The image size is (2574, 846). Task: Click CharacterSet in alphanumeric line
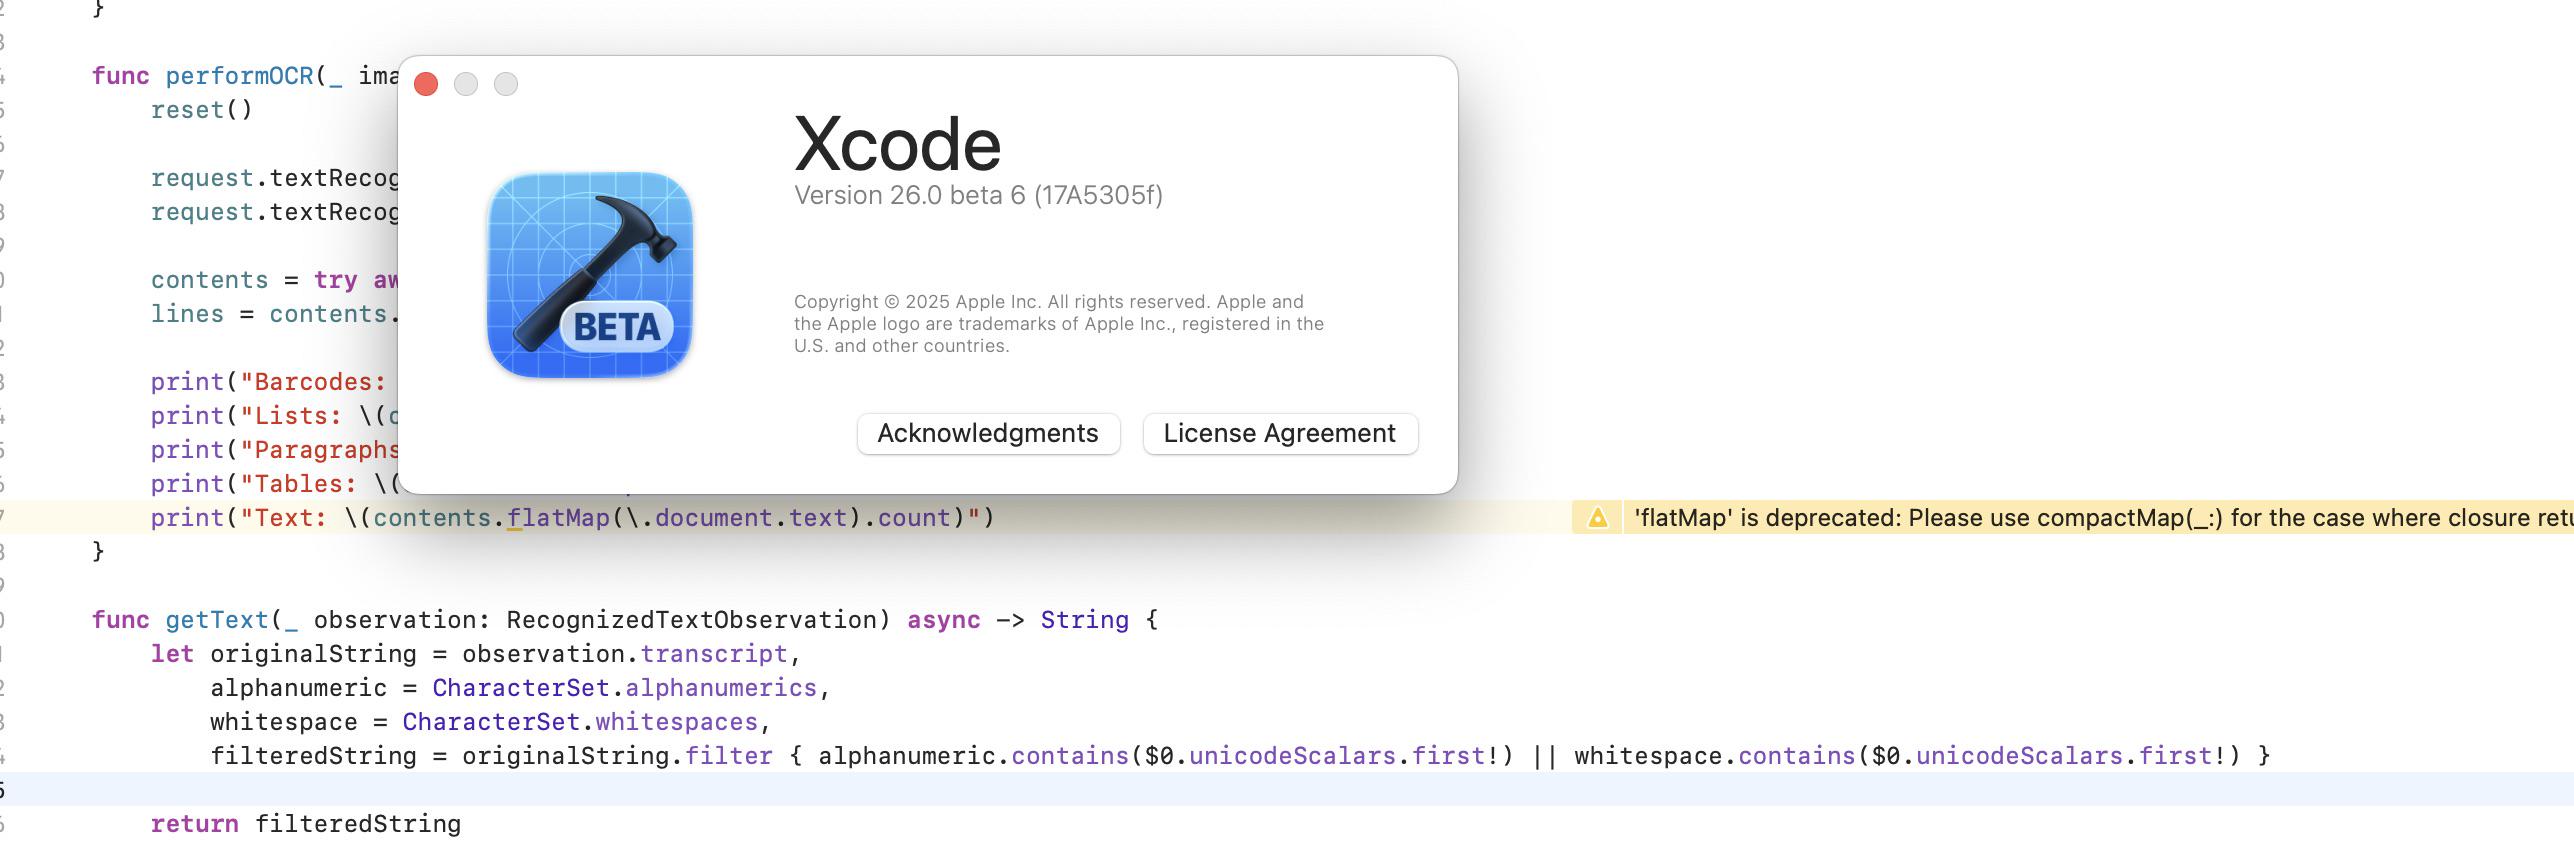520,688
